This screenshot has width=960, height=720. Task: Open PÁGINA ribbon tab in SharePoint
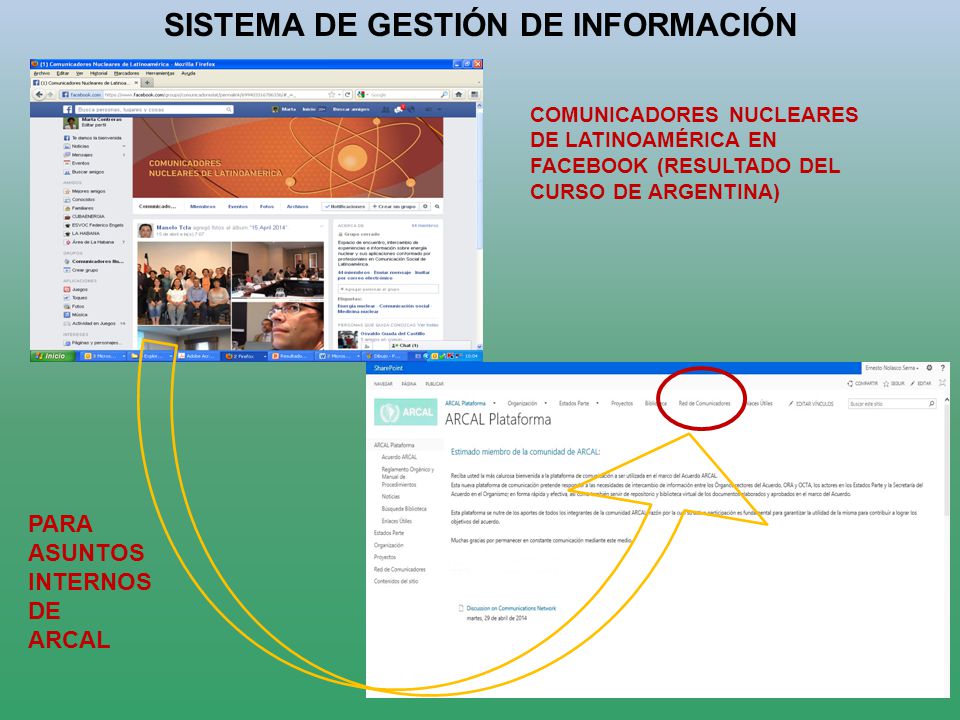pyautogui.click(x=409, y=384)
